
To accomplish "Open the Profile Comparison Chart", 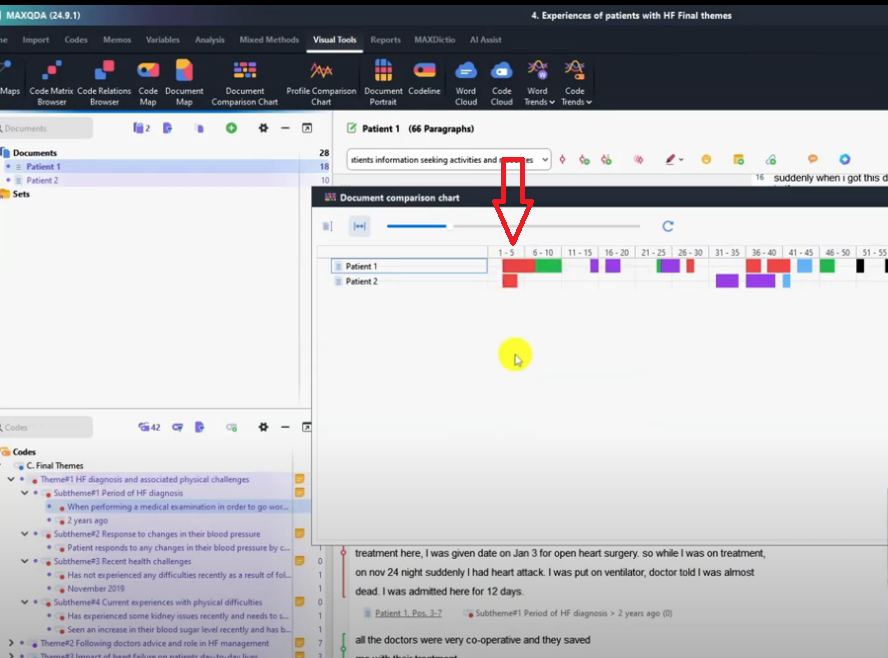I will pyautogui.click(x=321, y=83).
